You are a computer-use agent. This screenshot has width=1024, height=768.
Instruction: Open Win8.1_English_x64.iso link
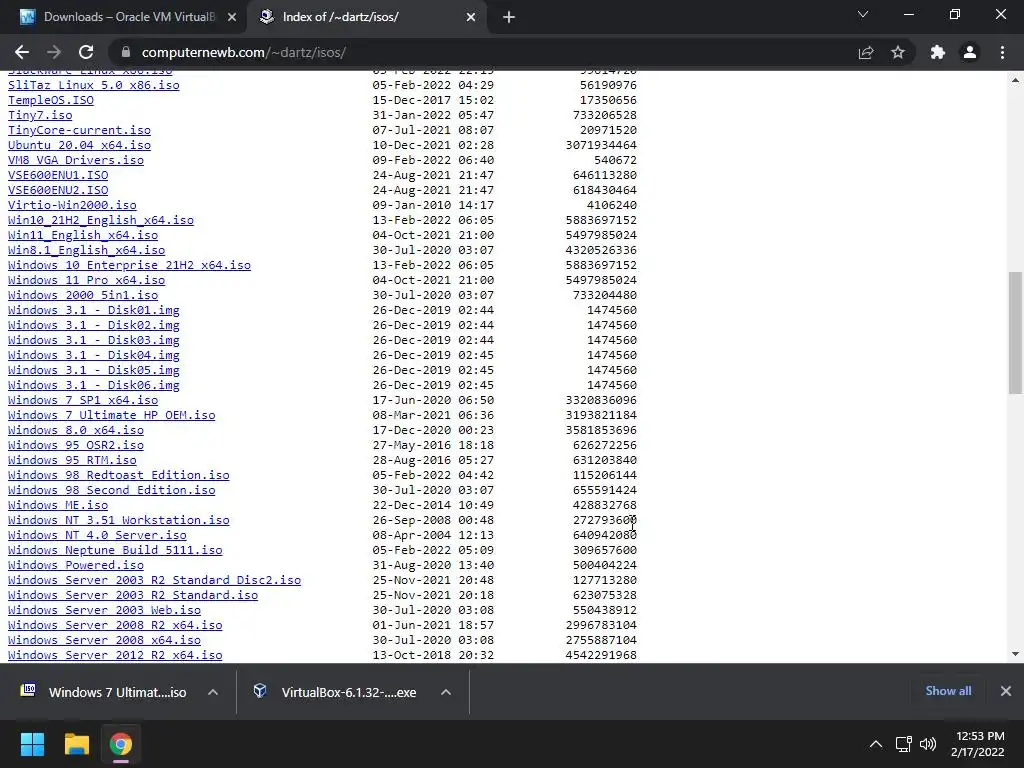86,250
